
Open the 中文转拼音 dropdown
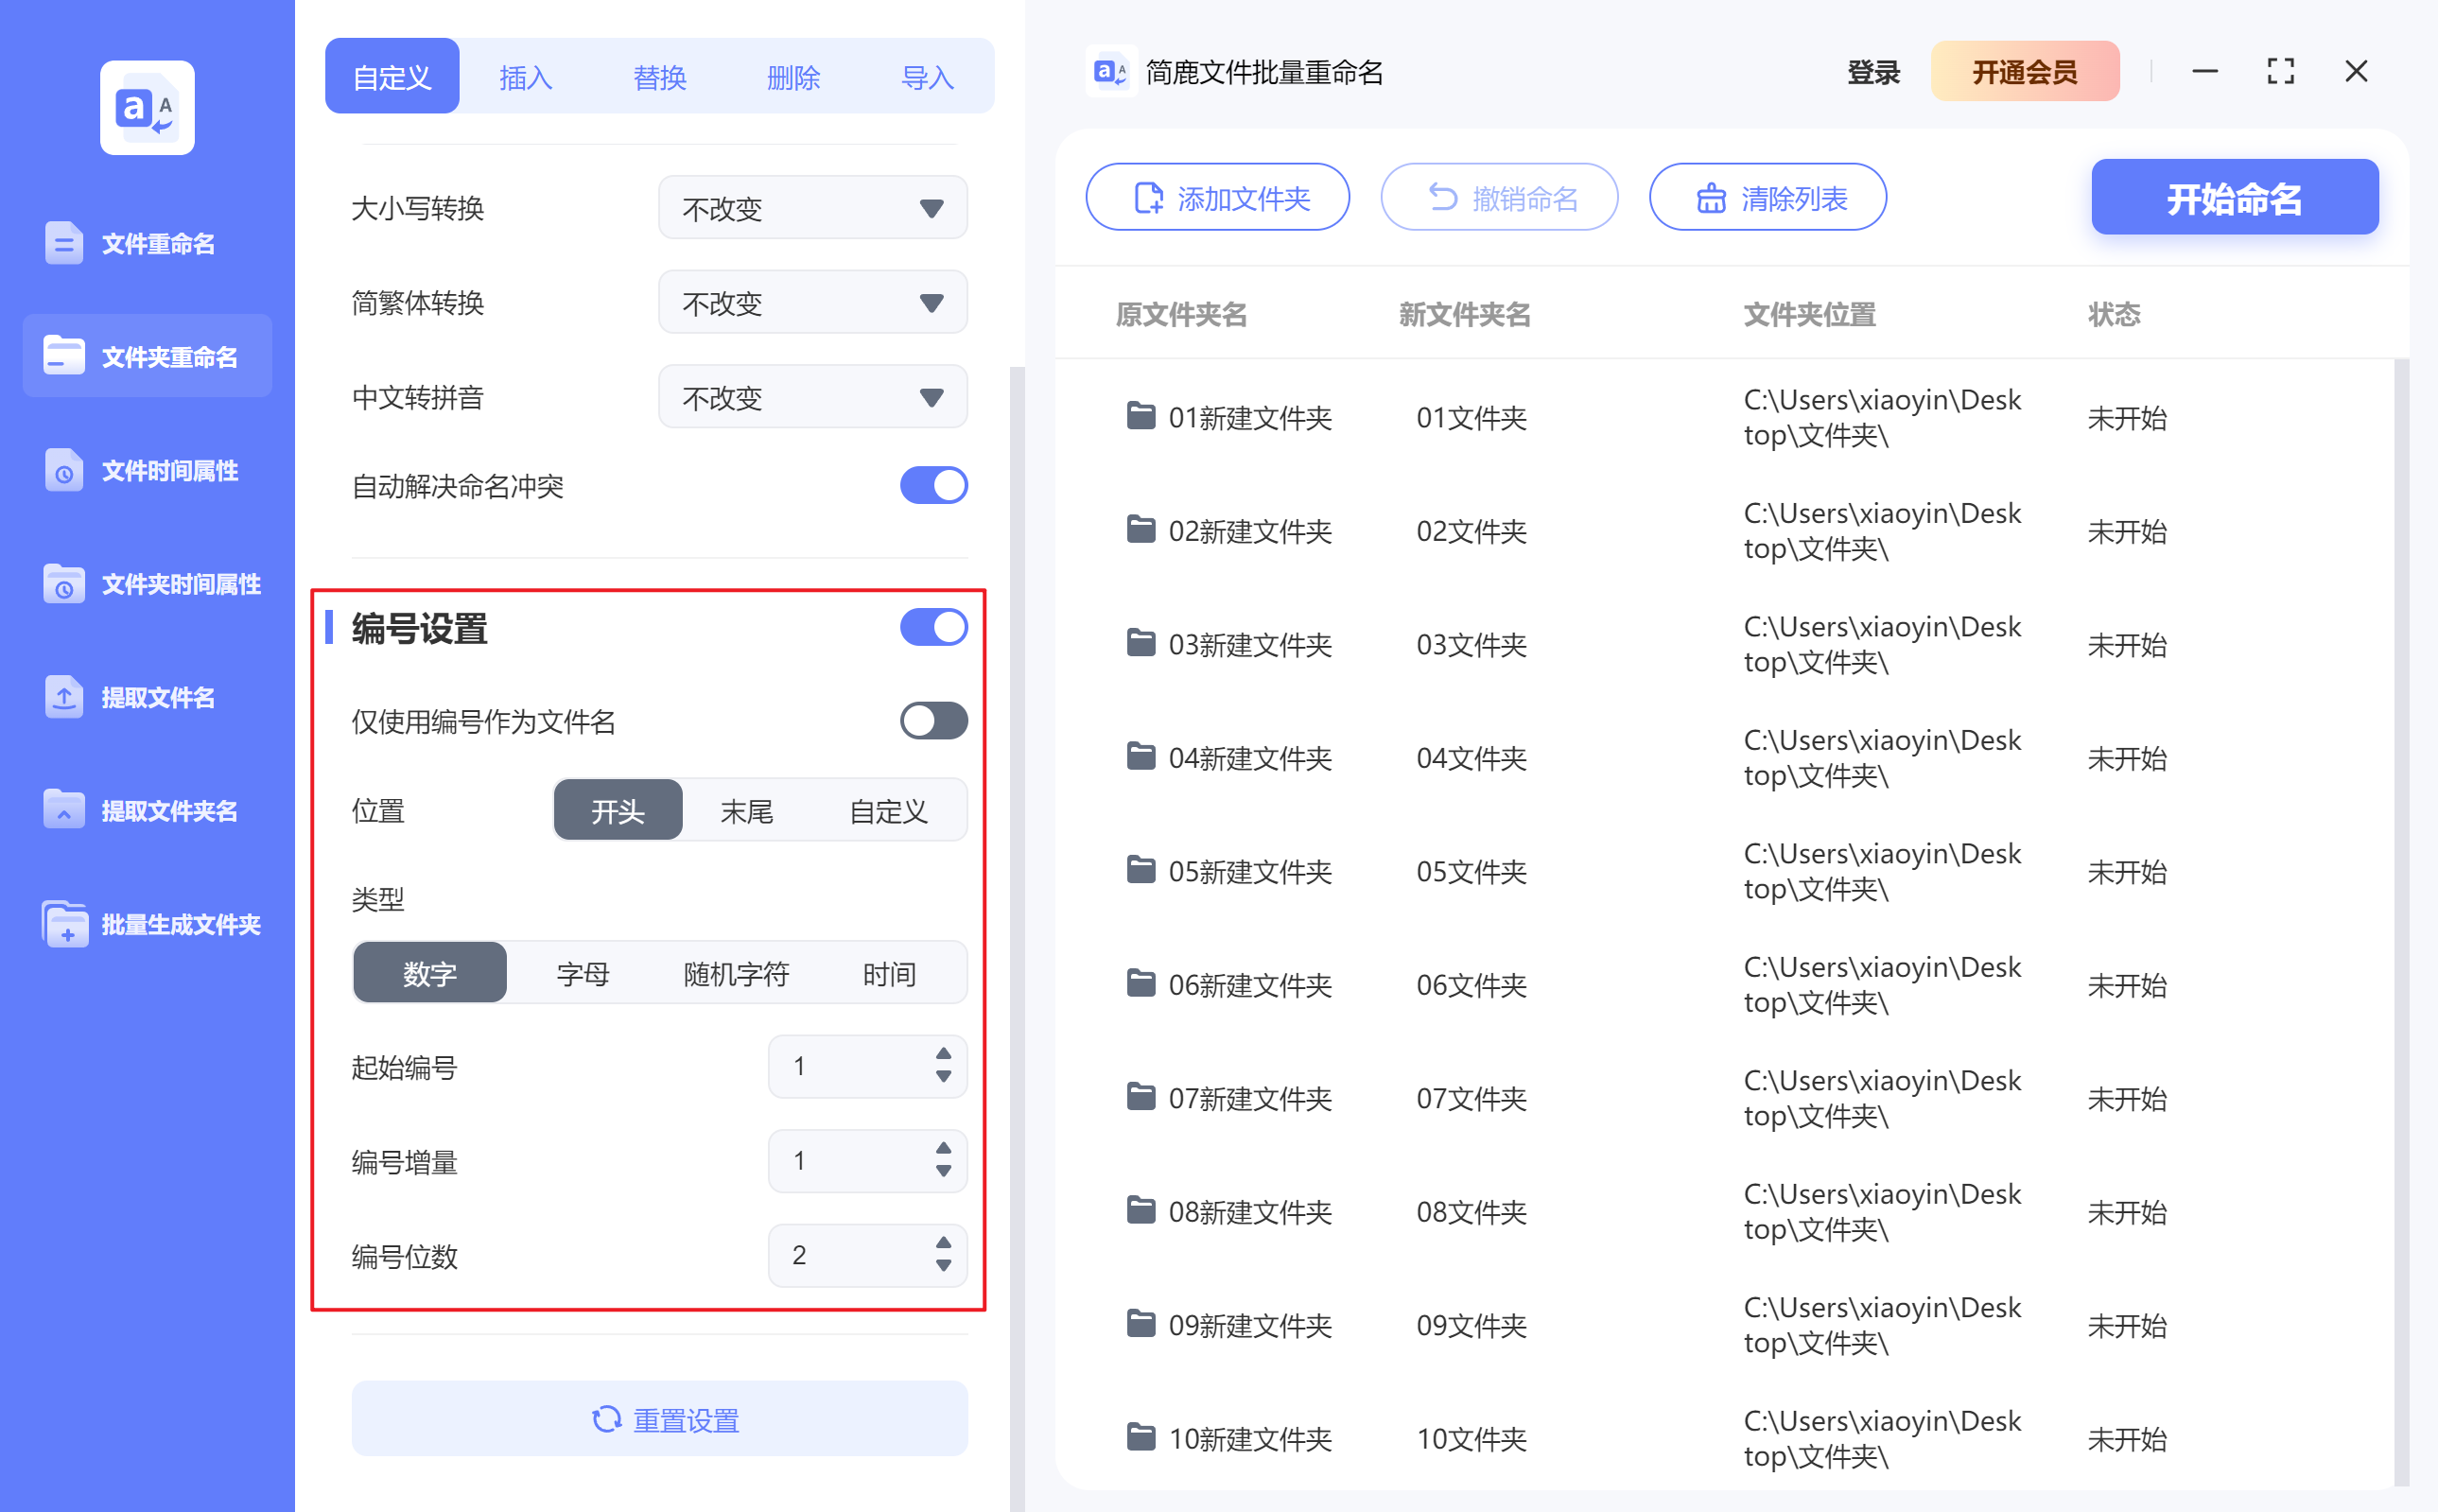pyautogui.click(x=811, y=396)
